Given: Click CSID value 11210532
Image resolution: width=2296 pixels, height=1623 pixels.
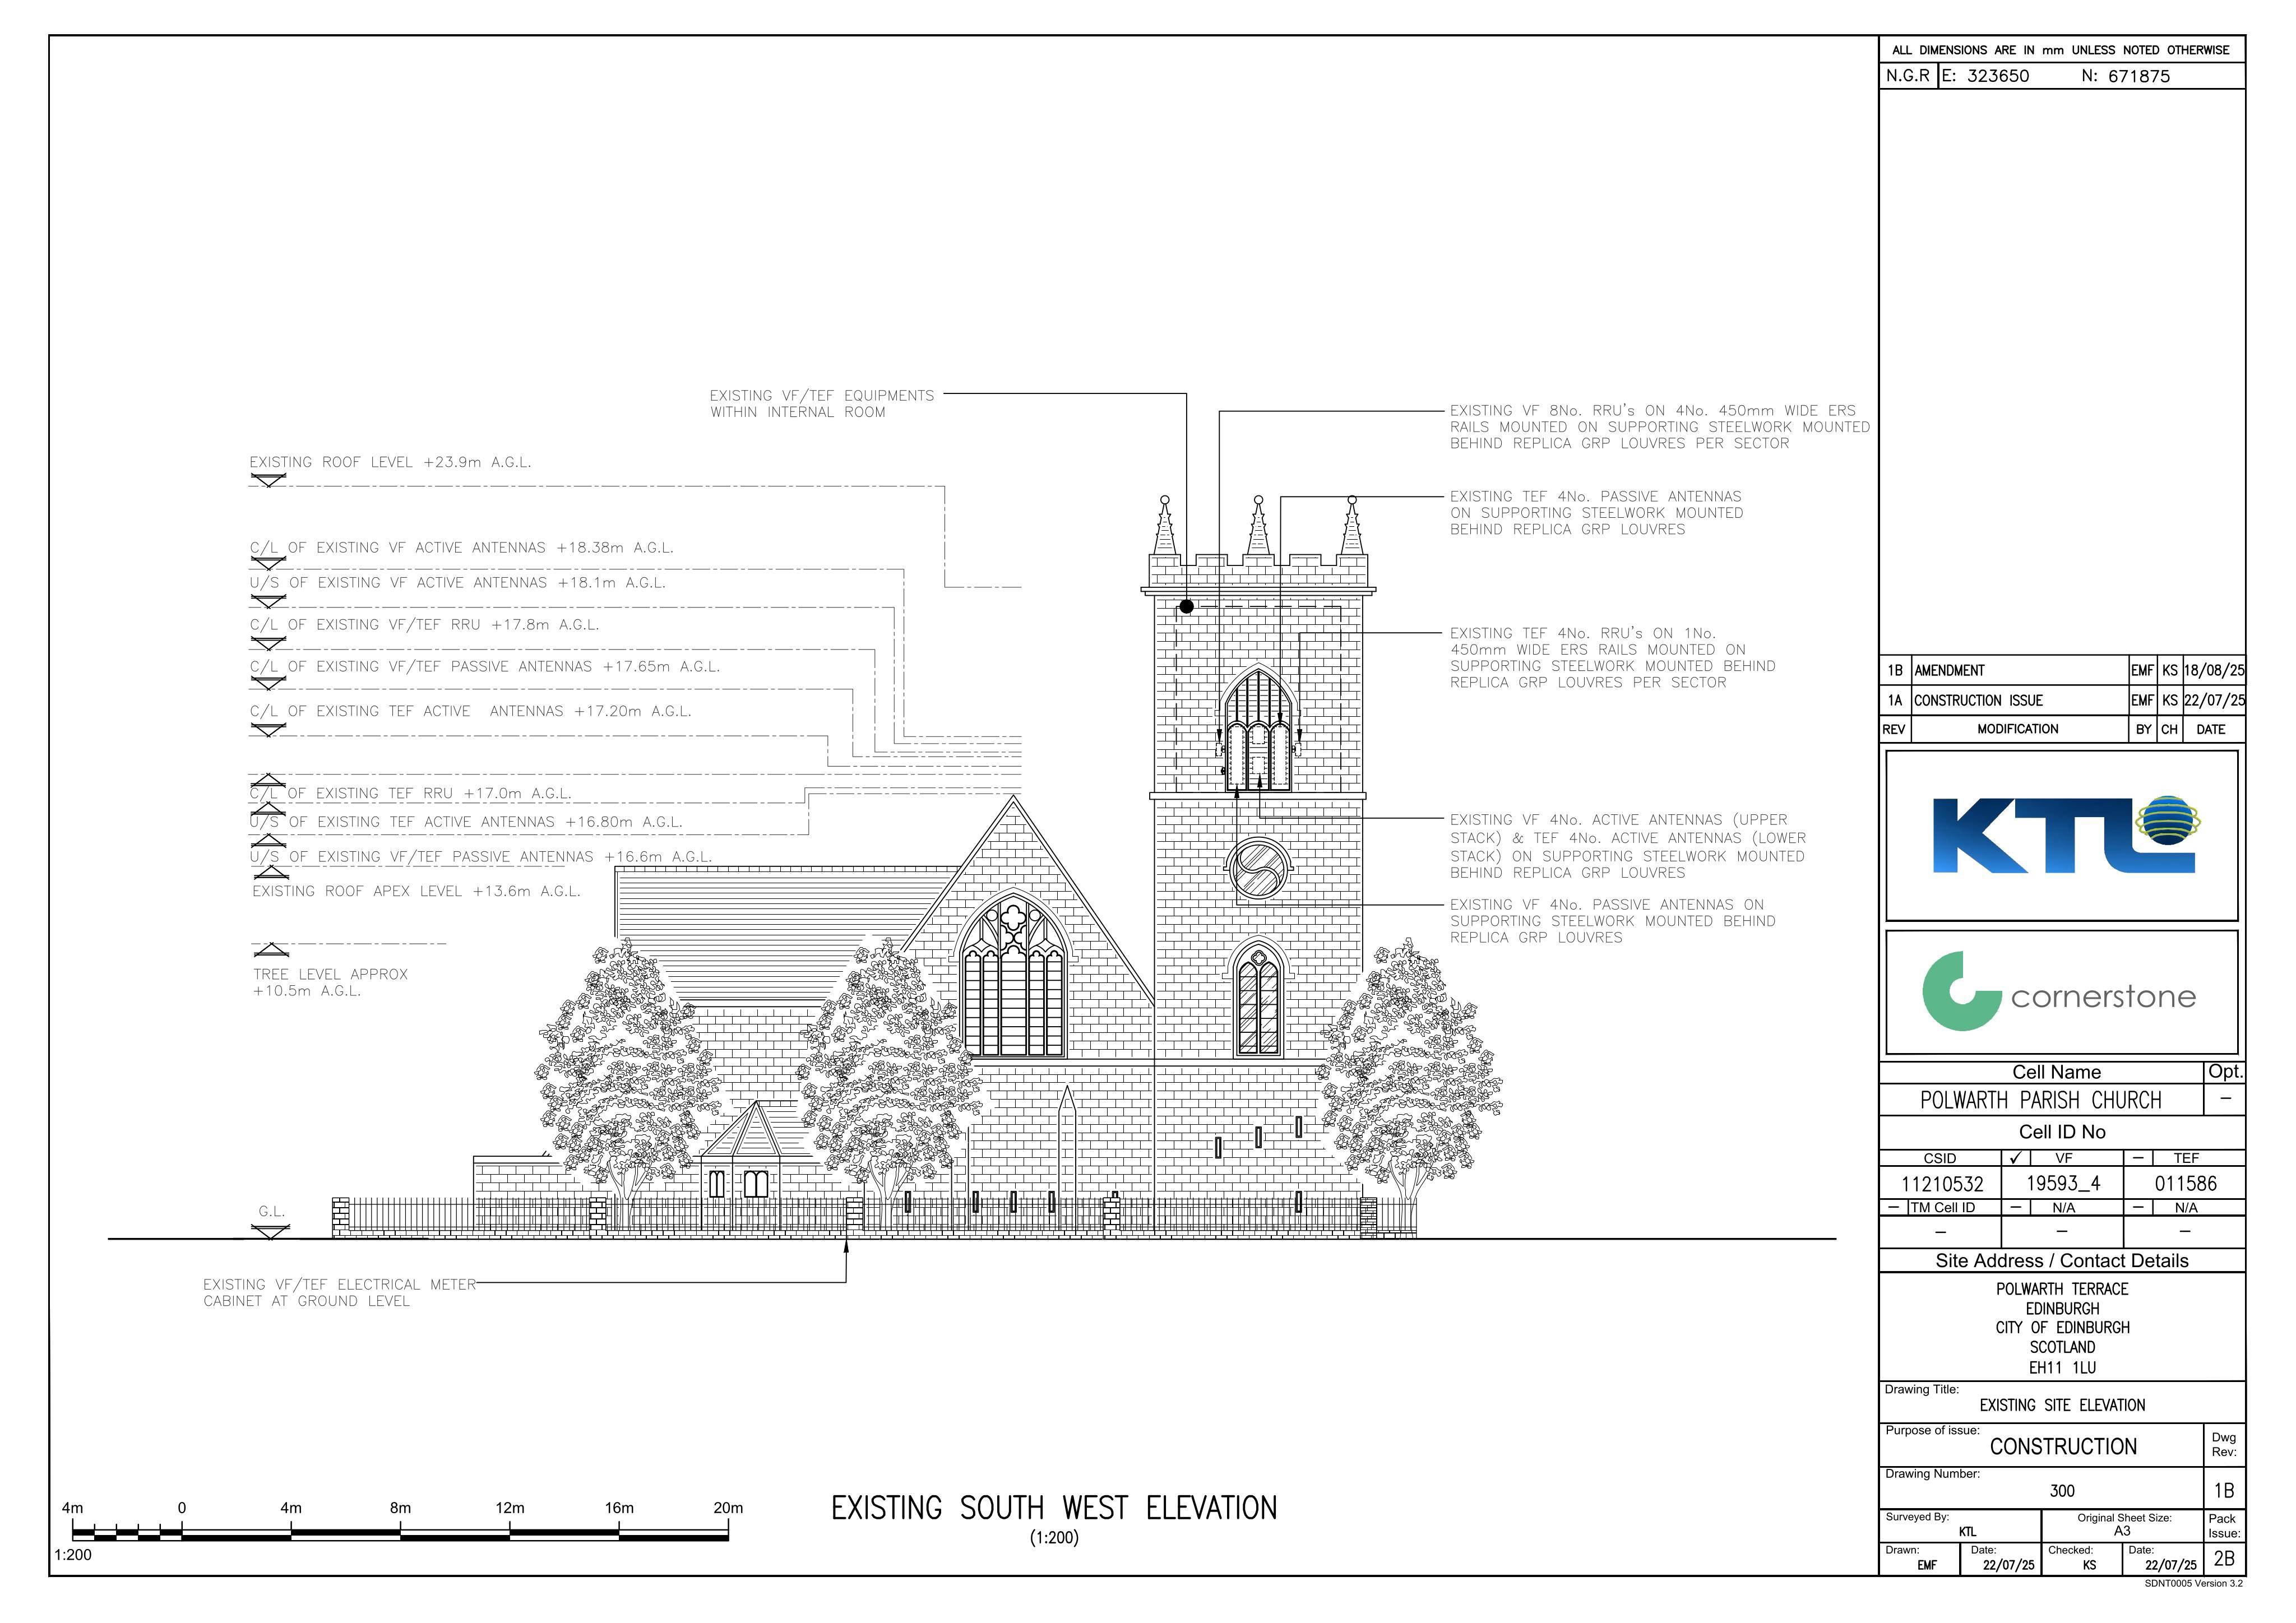Looking at the screenshot, I should (x=1942, y=1184).
